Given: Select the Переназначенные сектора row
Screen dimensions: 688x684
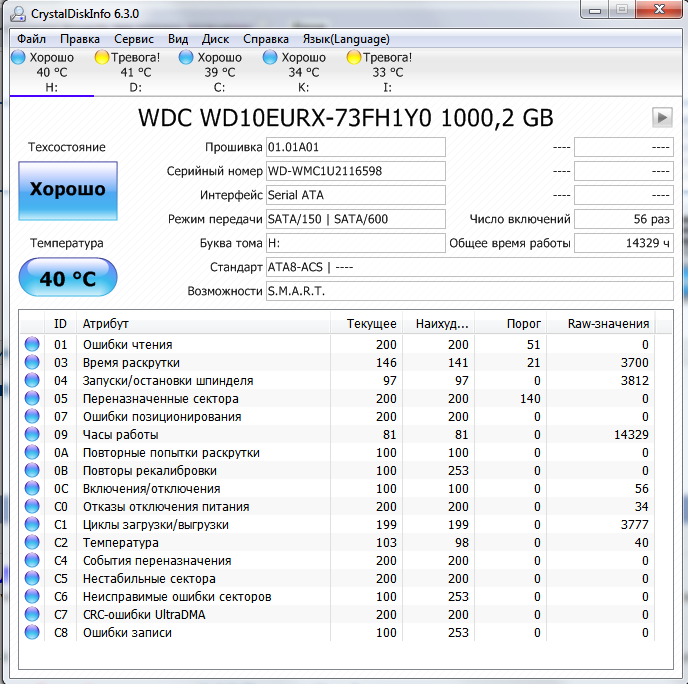Looking at the screenshot, I should pos(160,399).
